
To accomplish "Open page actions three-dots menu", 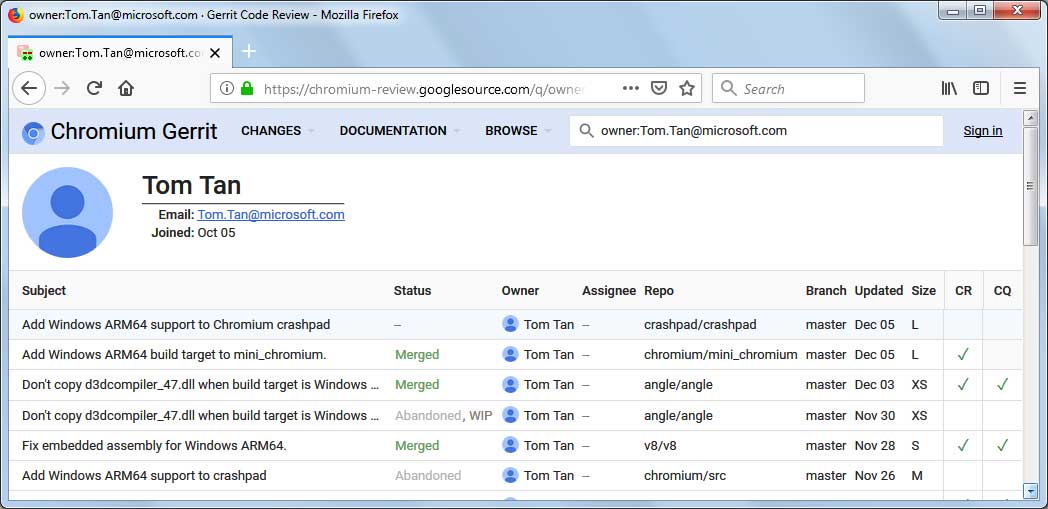I will pyautogui.click(x=630, y=88).
